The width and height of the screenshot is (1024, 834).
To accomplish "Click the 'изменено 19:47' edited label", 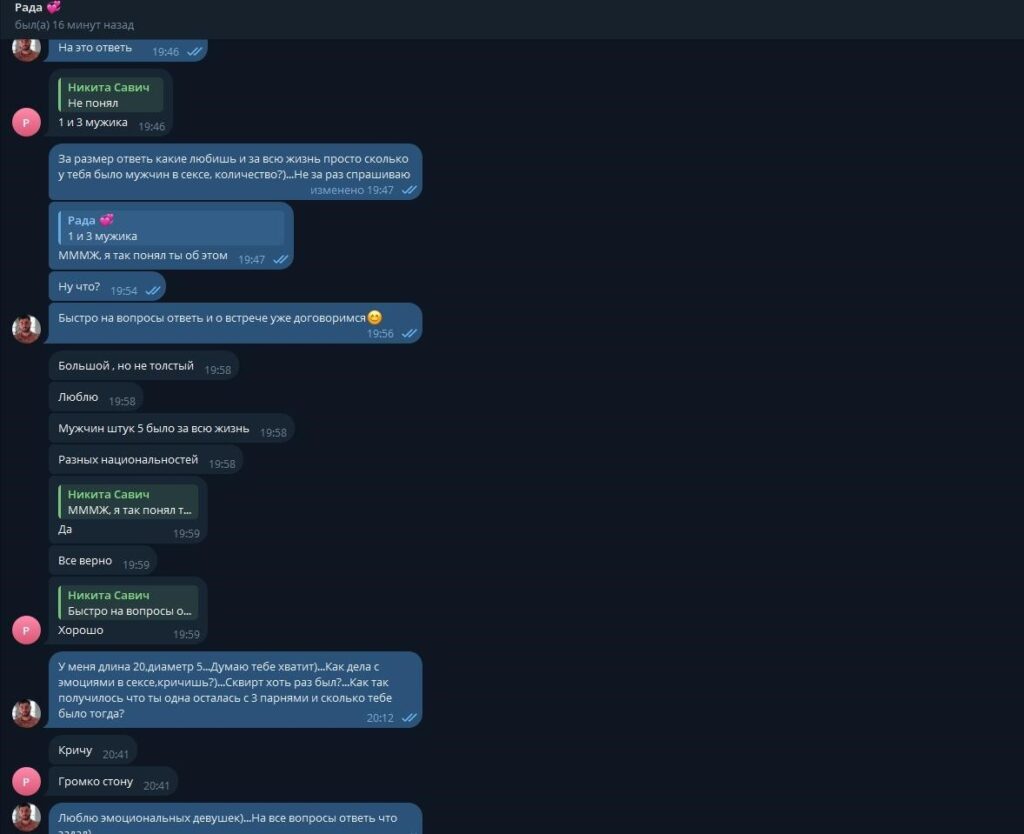I will click(x=351, y=190).
